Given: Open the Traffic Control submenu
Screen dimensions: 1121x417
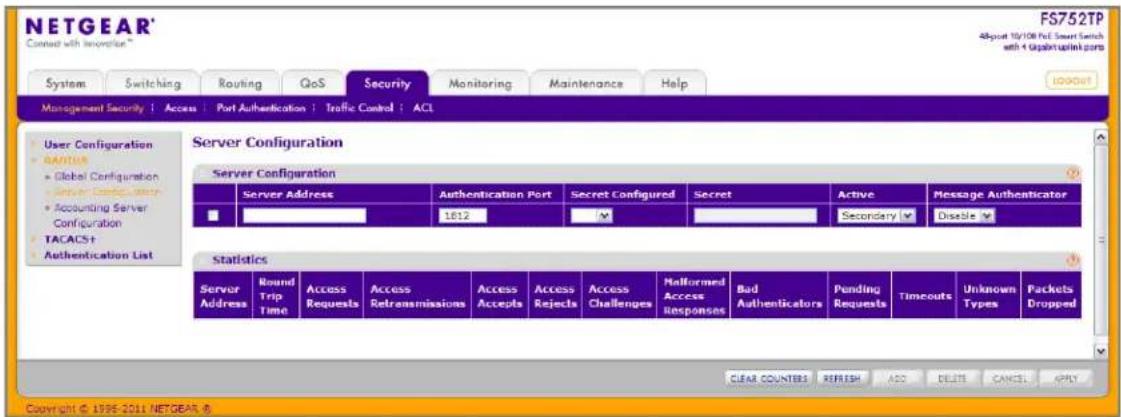Looking at the screenshot, I should tap(359, 109).
